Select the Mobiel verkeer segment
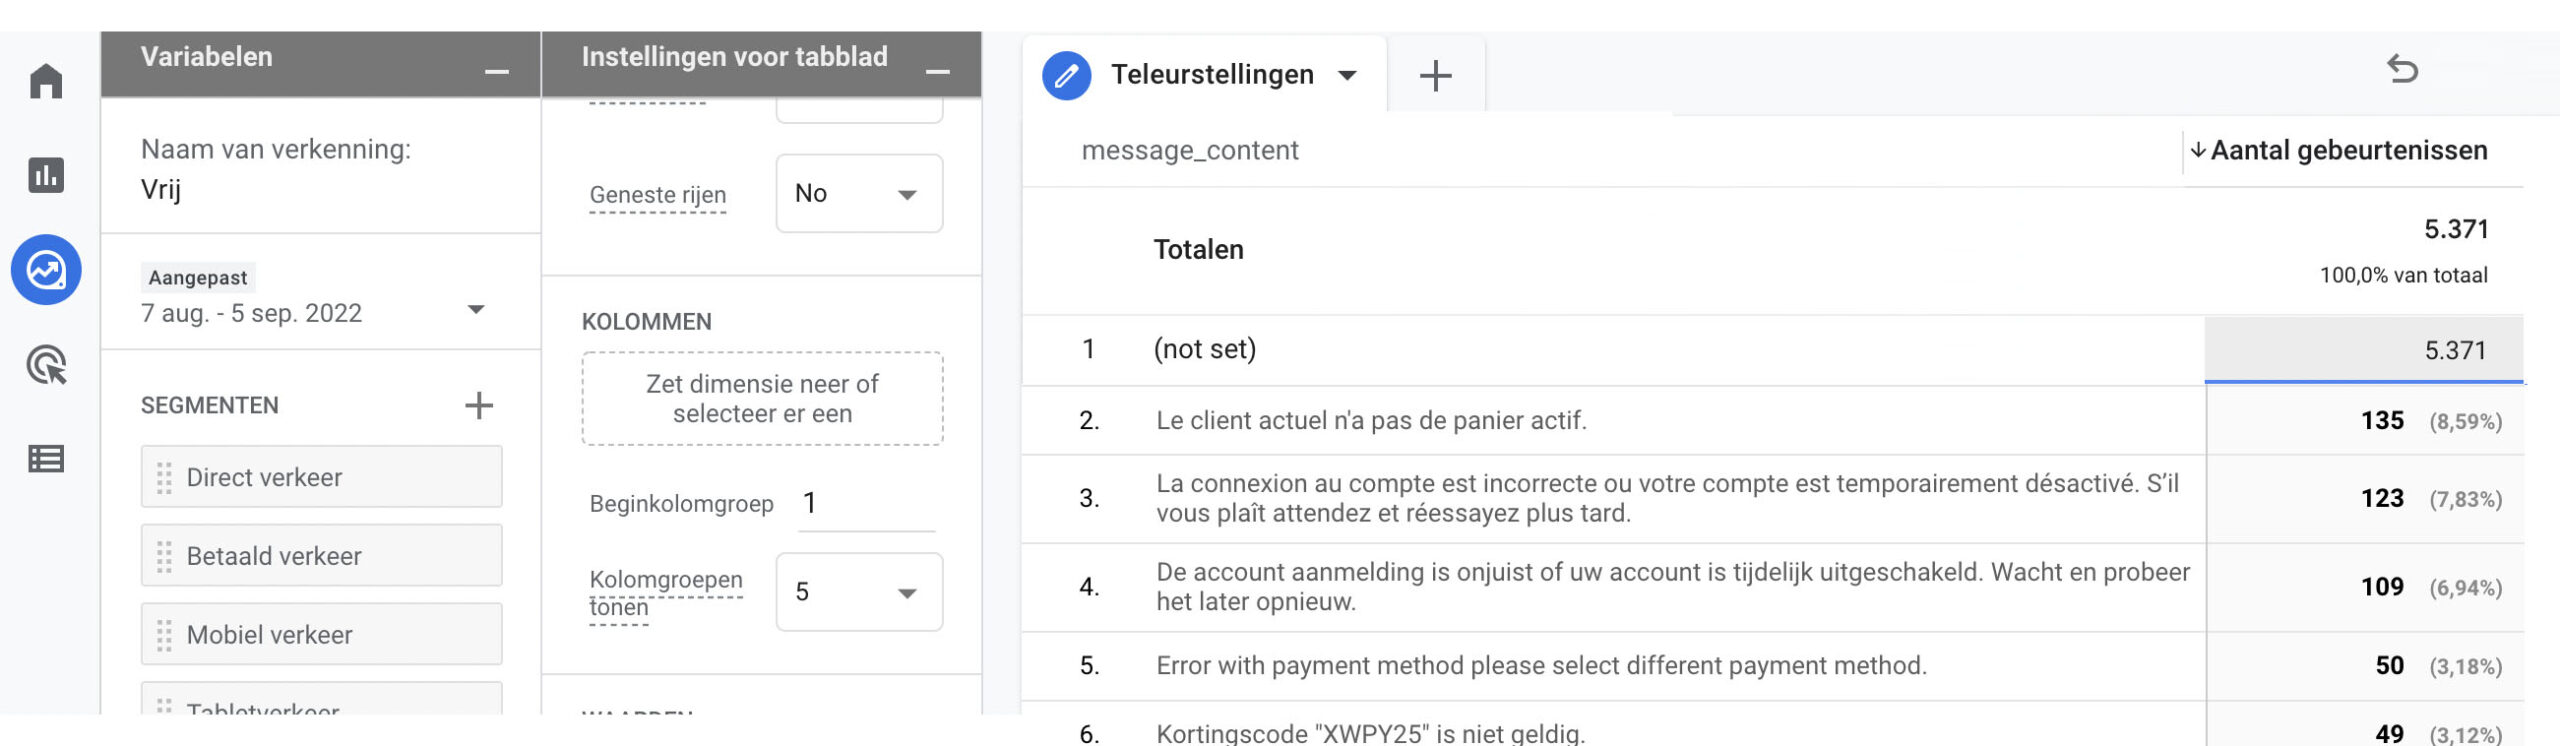This screenshot has width=2560, height=746. click(321, 634)
